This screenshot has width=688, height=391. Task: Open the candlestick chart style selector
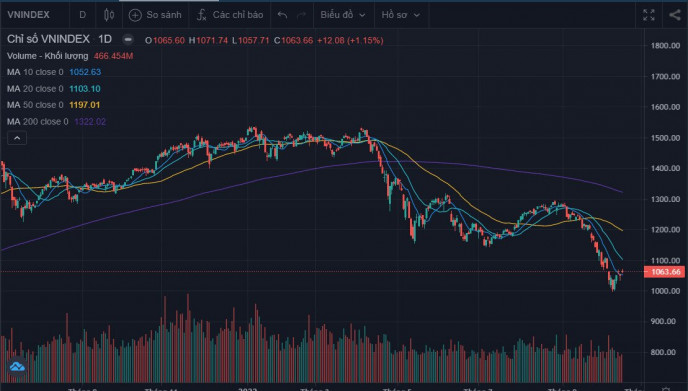tap(109, 15)
